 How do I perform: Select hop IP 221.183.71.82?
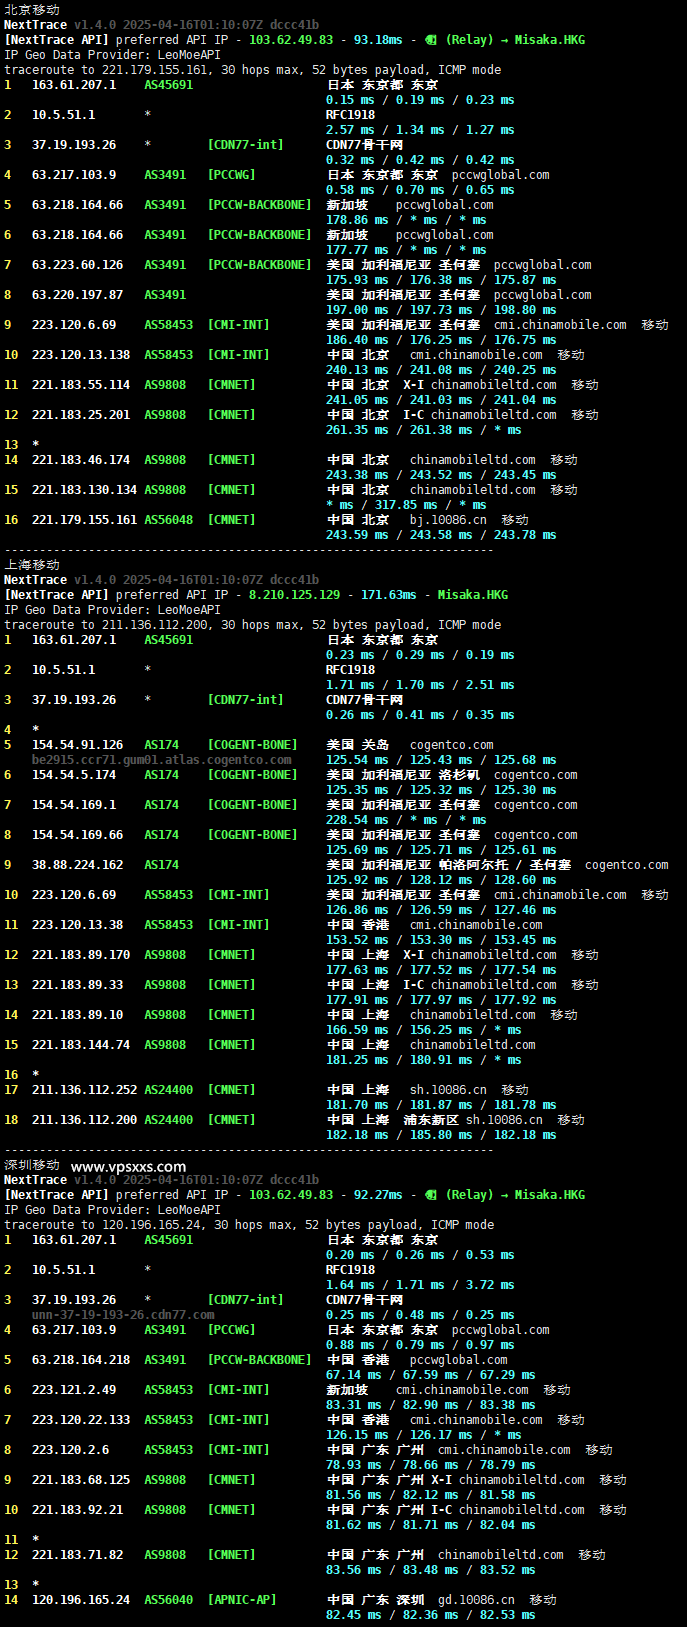click(78, 1555)
